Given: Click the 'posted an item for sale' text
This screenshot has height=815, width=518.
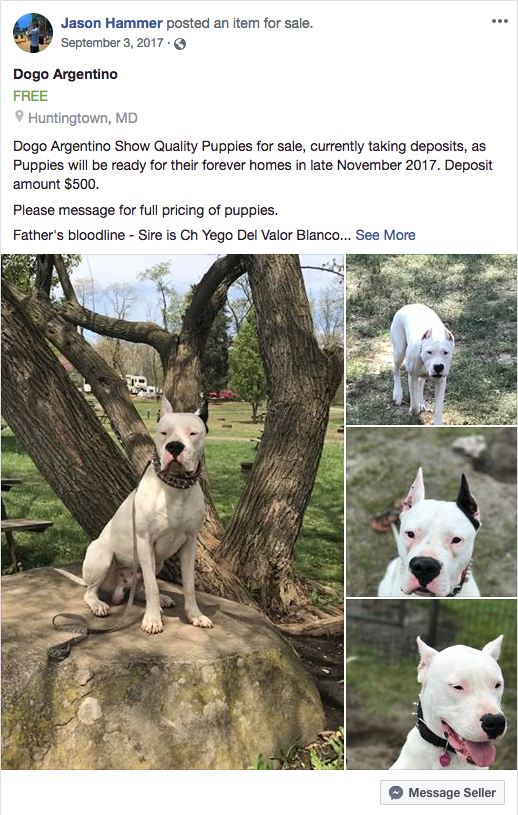Looking at the screenshot, I should pyautogui.click(x=240, y=23).
